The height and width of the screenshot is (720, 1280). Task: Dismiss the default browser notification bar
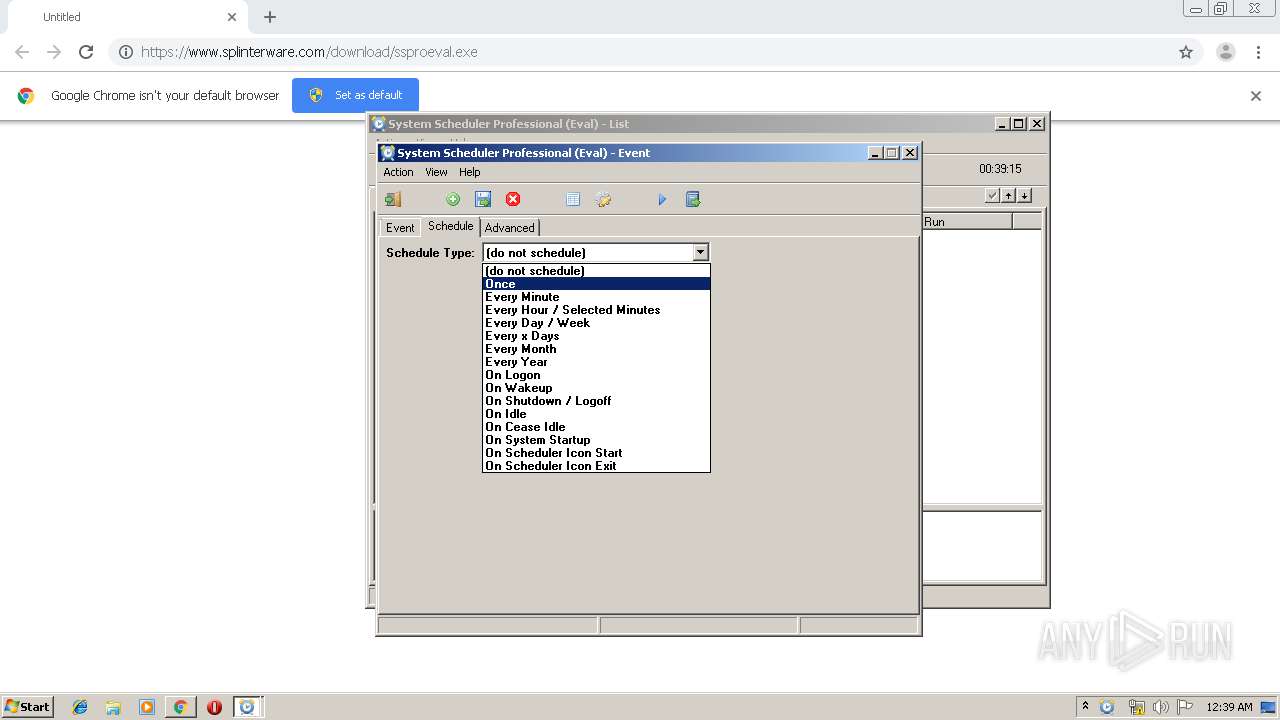pyautogui.click(x=1256, y=96)
